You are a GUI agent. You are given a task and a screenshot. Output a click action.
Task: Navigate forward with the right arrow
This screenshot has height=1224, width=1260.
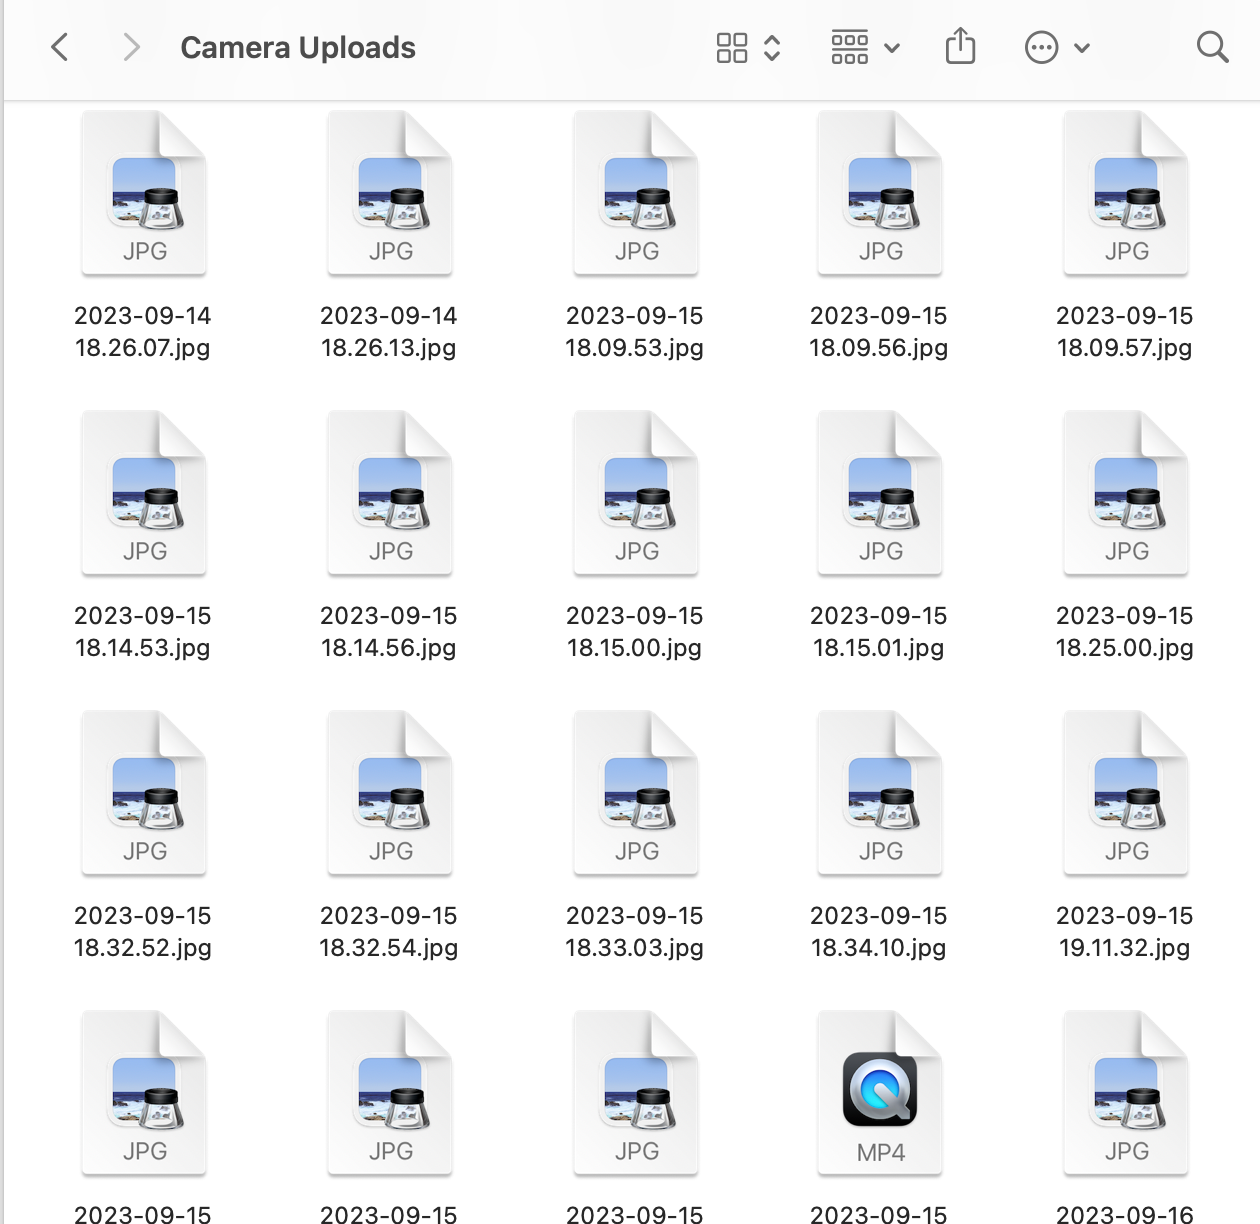coord(130,46)
